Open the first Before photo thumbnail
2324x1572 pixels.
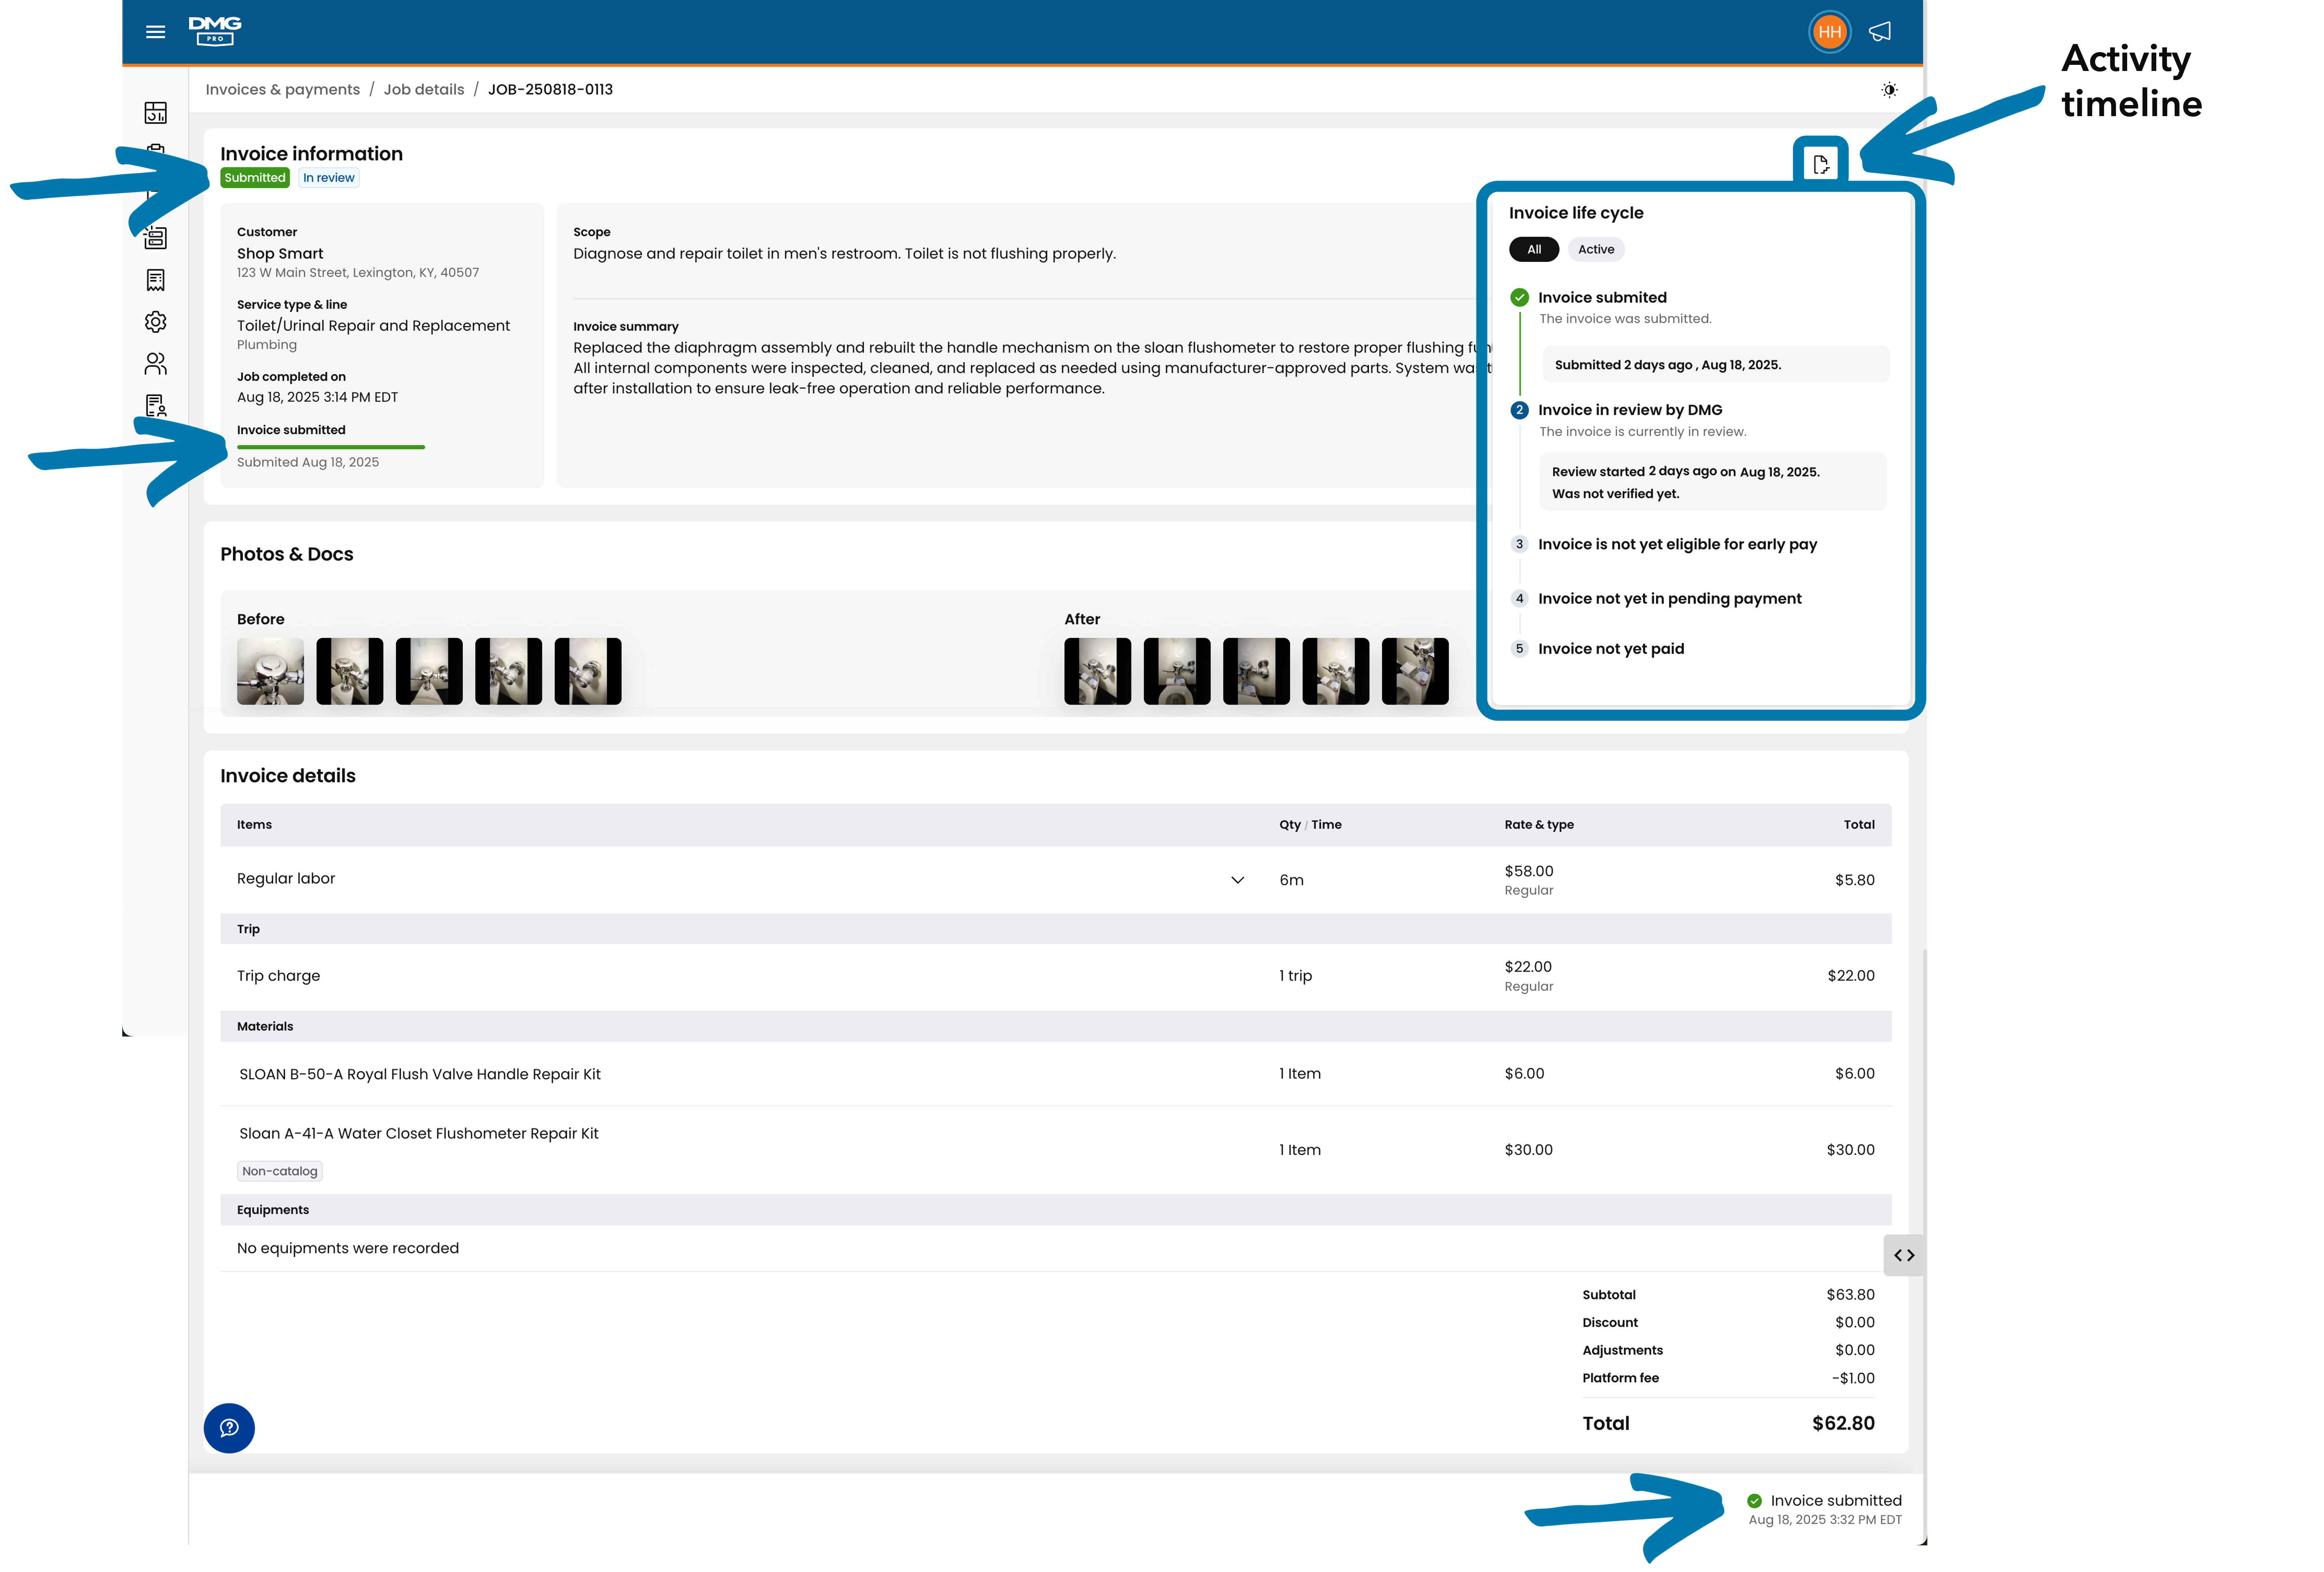pos(270,671)
